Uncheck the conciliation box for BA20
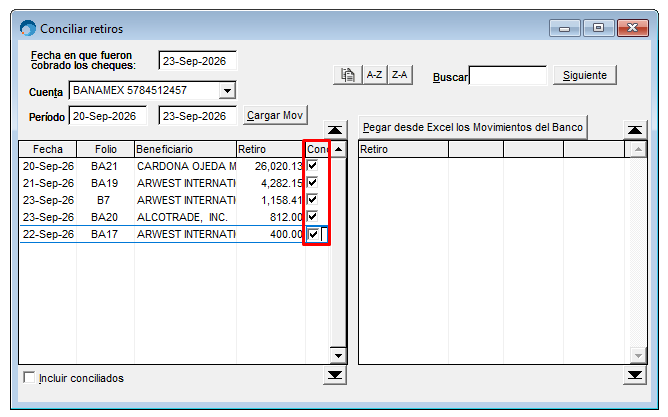Screen dimensions: 668x417 pos(312,217)
